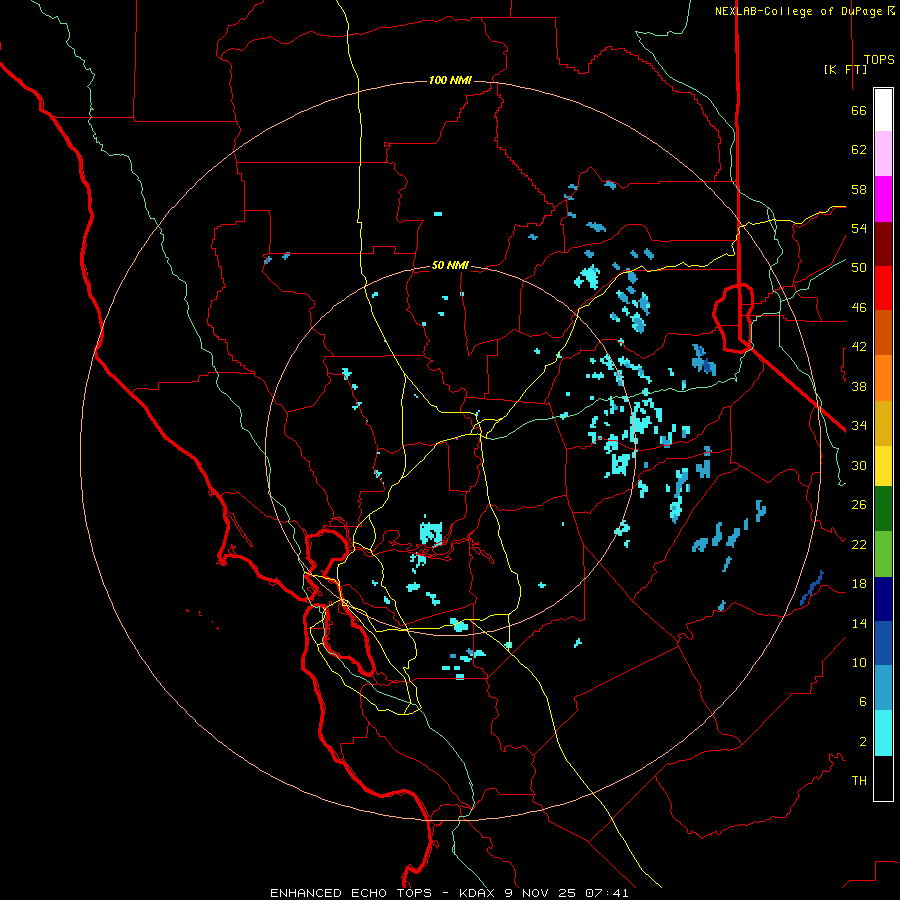Click the dark orange 46 kft legend swatch
The image size is (900, 900).
(883, 332)
